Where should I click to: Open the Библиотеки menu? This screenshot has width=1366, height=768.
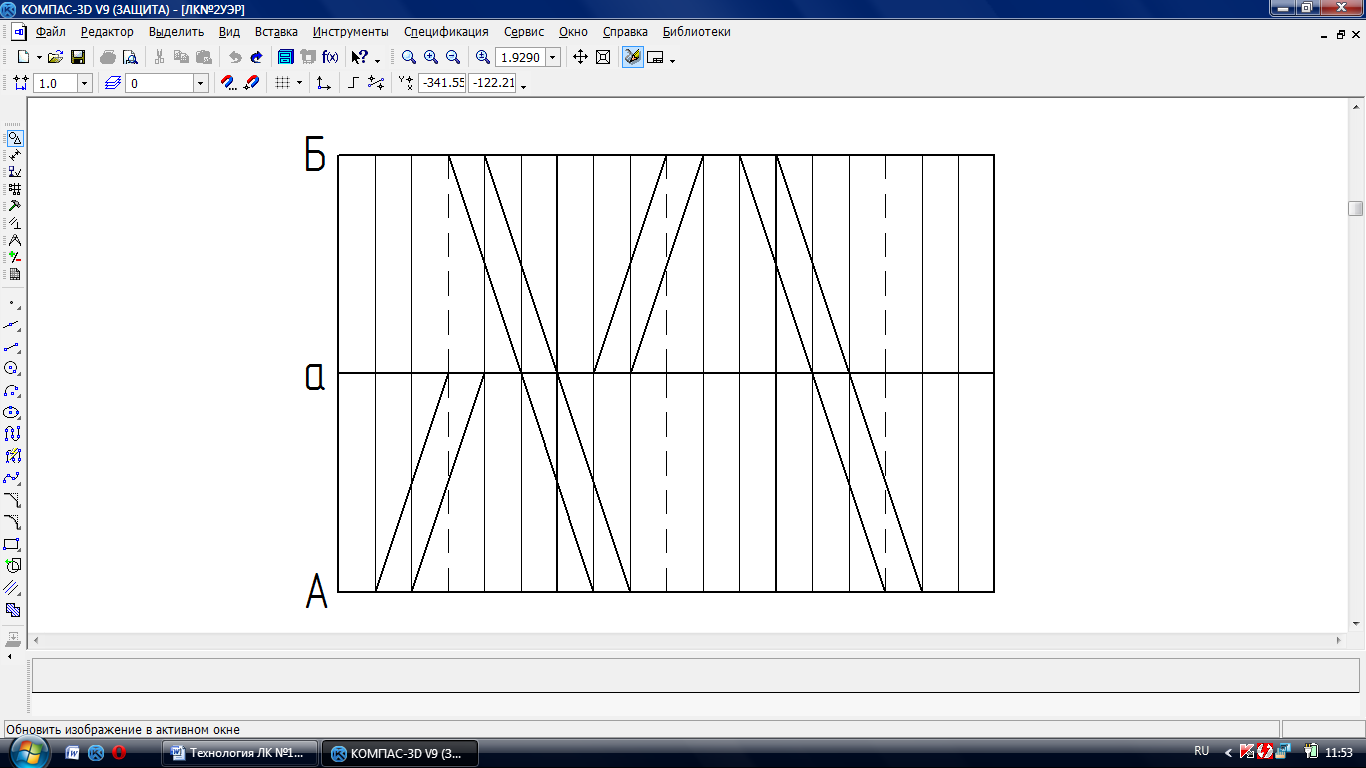pyautogui.click(x=696, y=32)
